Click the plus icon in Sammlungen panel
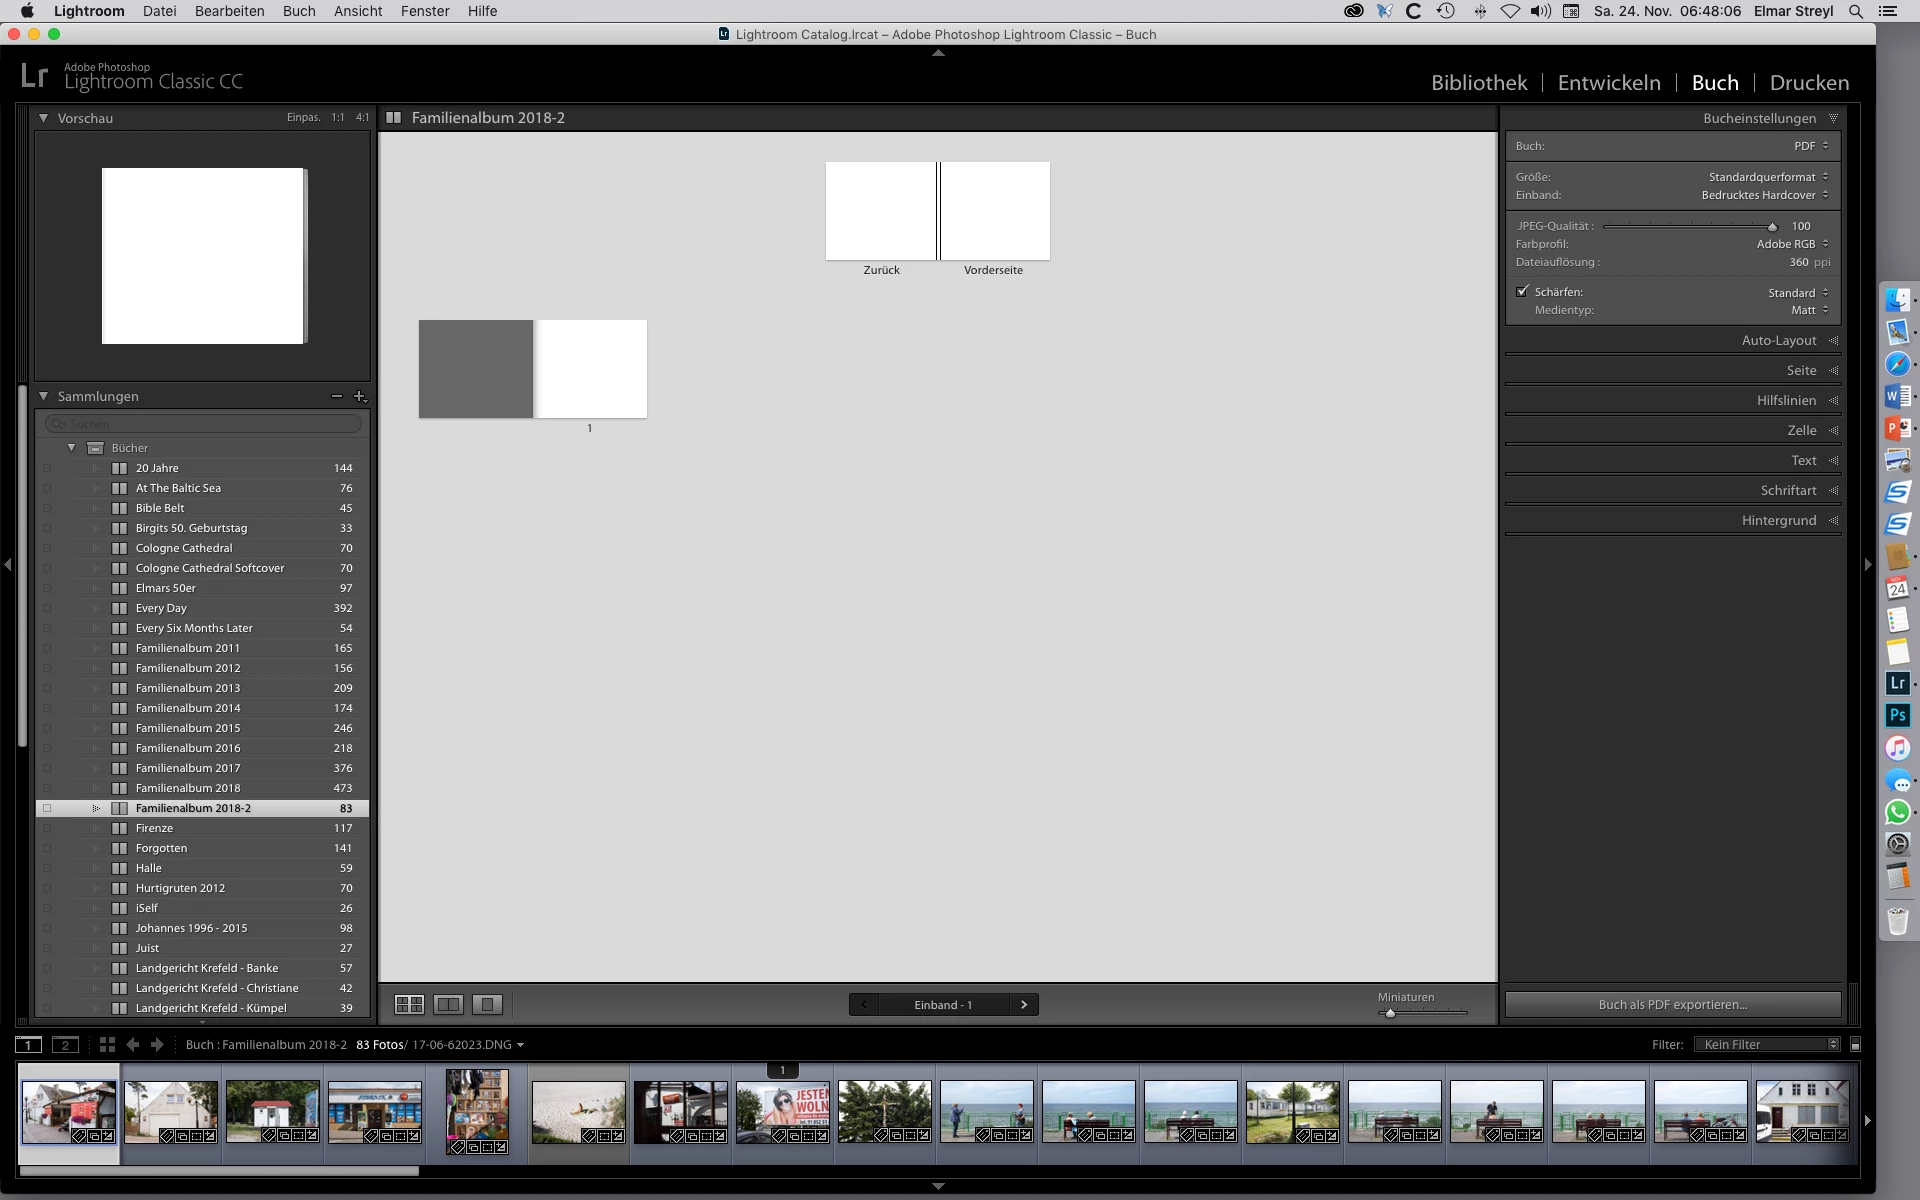 point(360,397)
